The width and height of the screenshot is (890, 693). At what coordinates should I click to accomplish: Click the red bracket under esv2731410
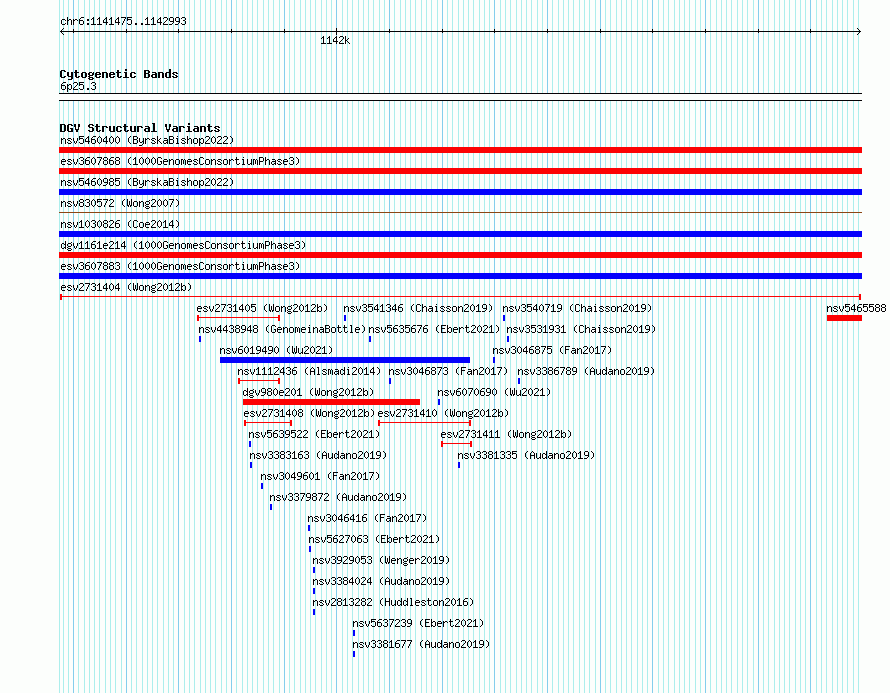[x=425, y=423]
